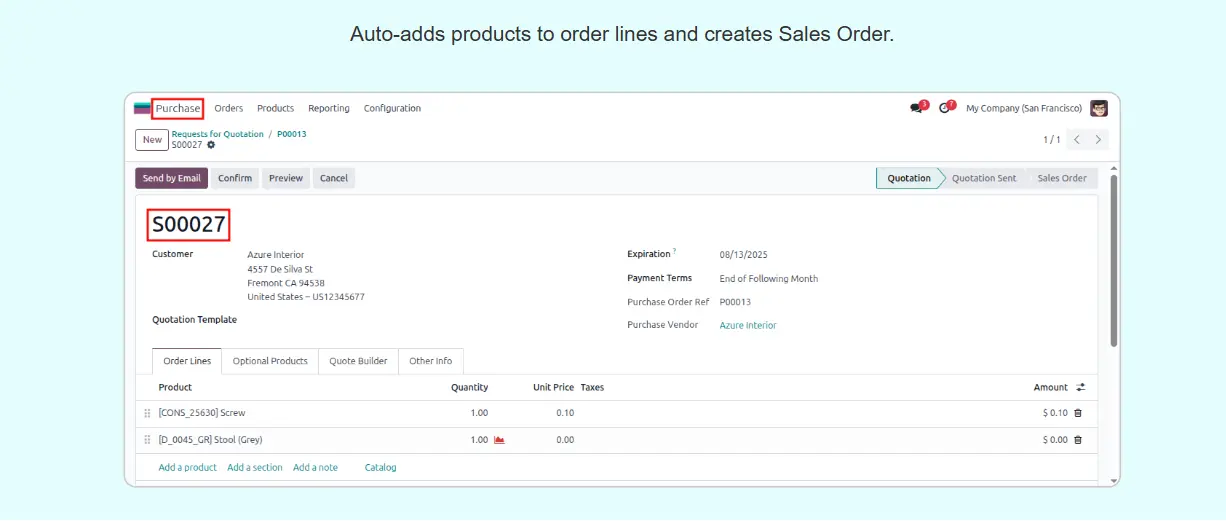Screen dimensions: 1226x521
Task: Click the gear icon next to S00027
Action: [211, 145]
